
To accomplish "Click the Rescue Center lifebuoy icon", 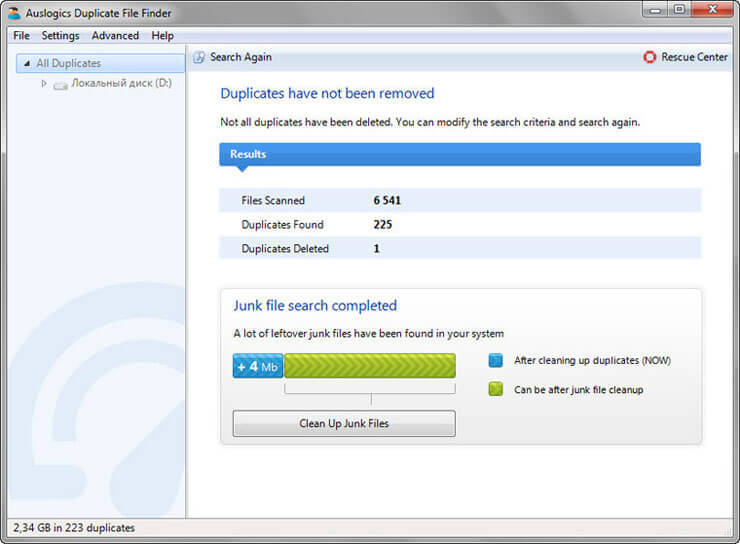I will tap(650, 58).
